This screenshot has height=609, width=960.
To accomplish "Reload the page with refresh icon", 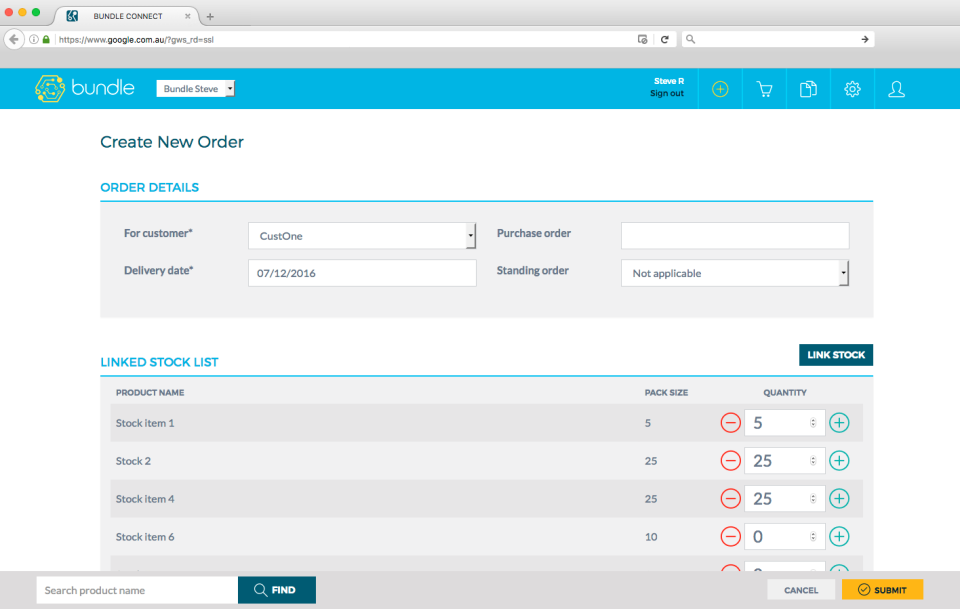I will coord(665,38).
